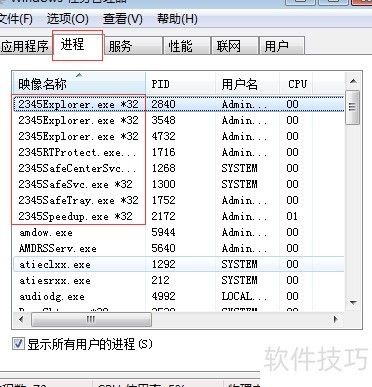The width and height of the screenshot is (372, 387).
Task: Open the 查看(V) menu
Action: pos(123,19)
